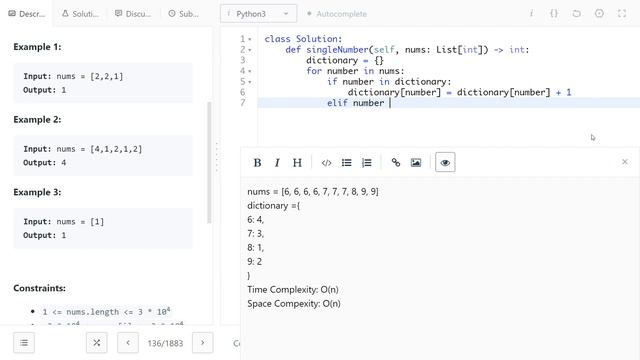Insert link in notes toolbar
640x360 pixels.
tap(396, 162)
